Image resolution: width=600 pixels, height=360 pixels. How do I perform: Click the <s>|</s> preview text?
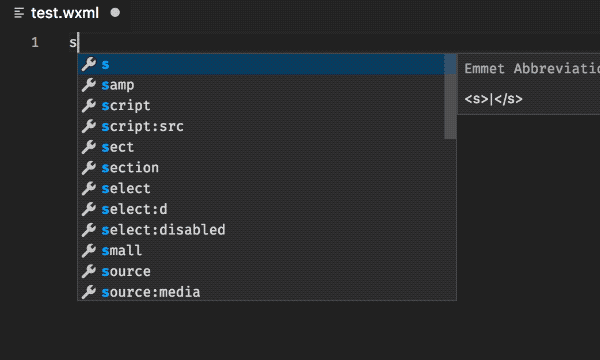tap(493, 99)
